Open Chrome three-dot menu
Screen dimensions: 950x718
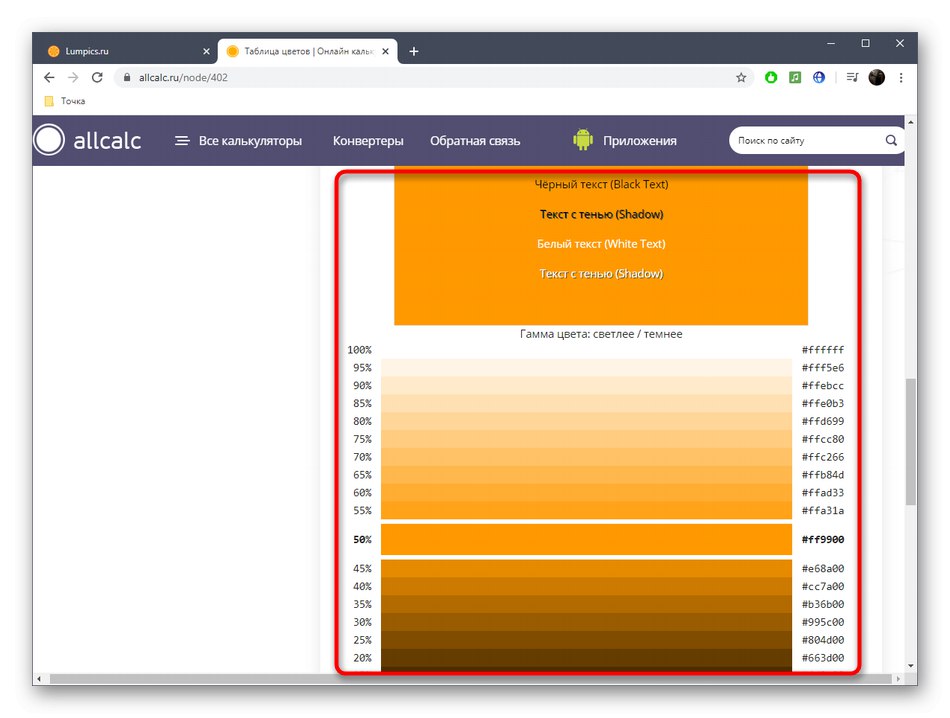901,78
